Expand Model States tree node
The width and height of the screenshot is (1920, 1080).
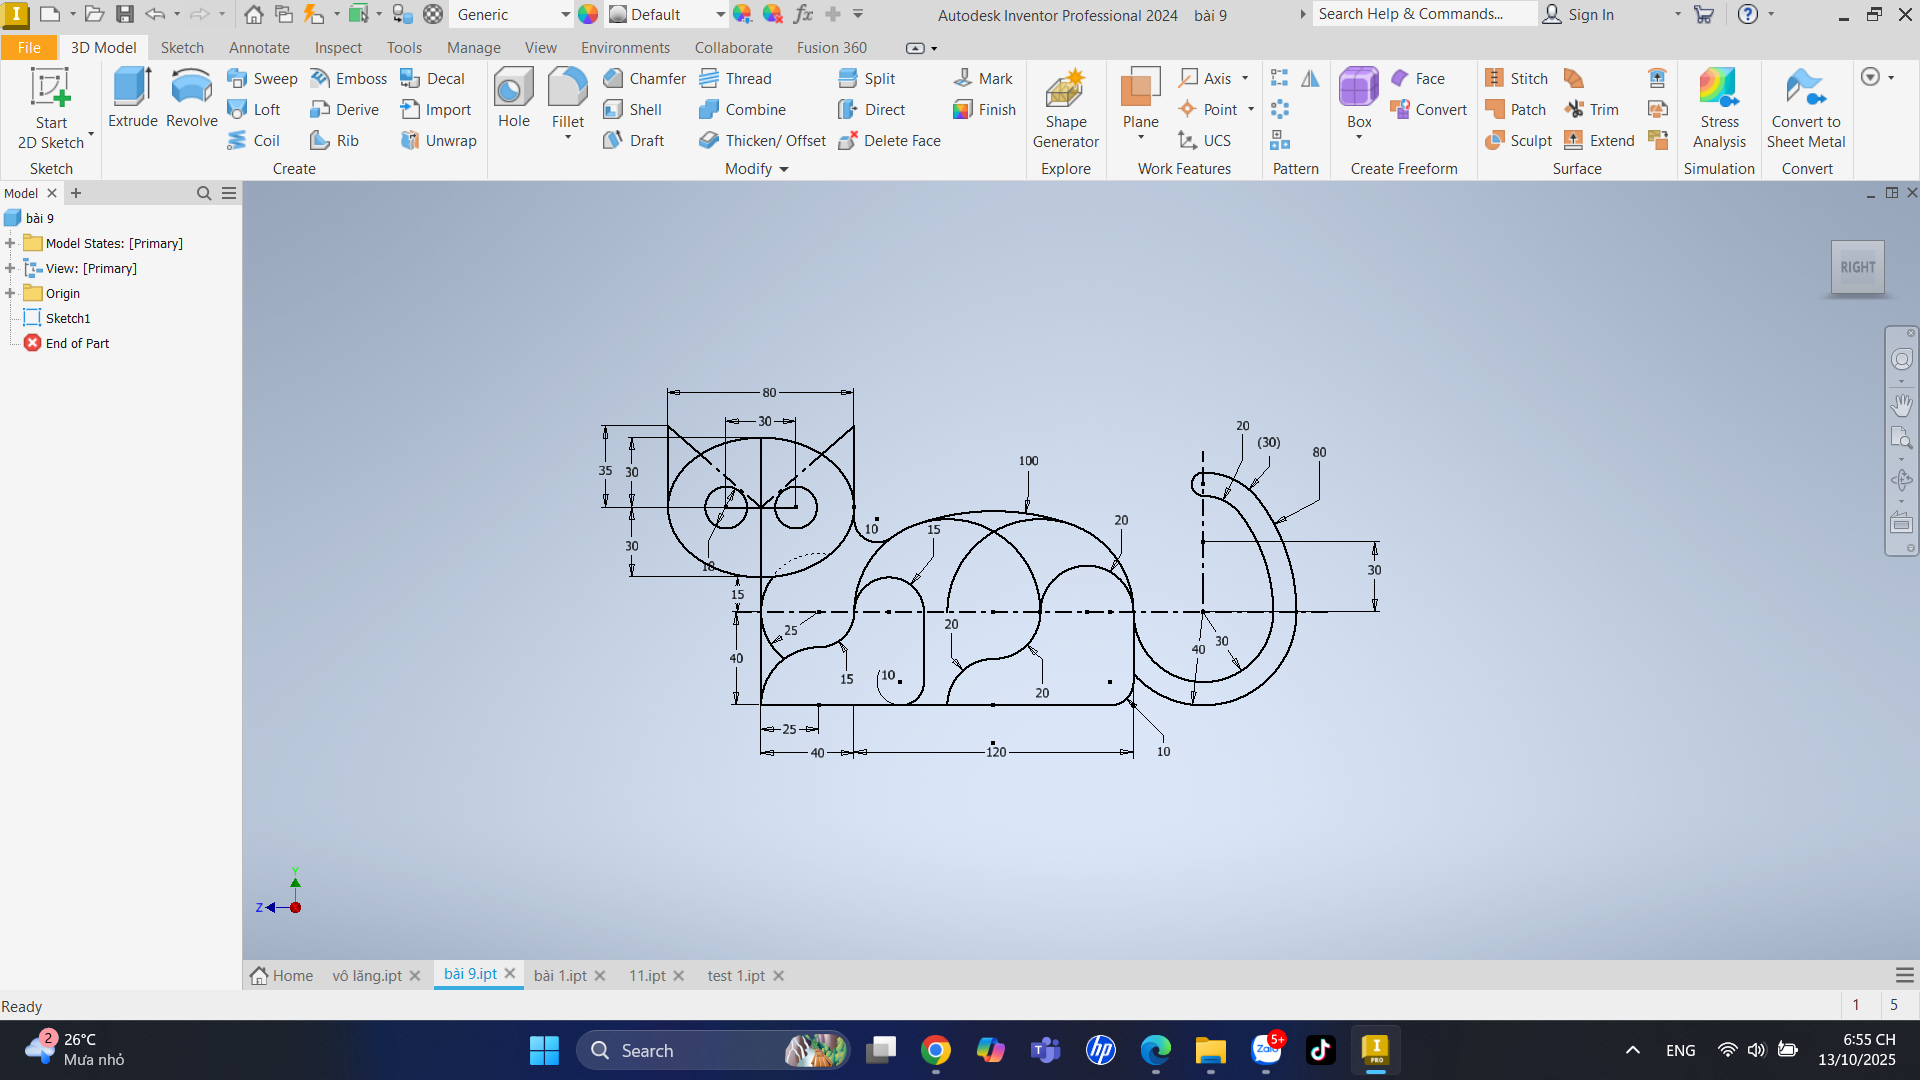tap(10, 243)
